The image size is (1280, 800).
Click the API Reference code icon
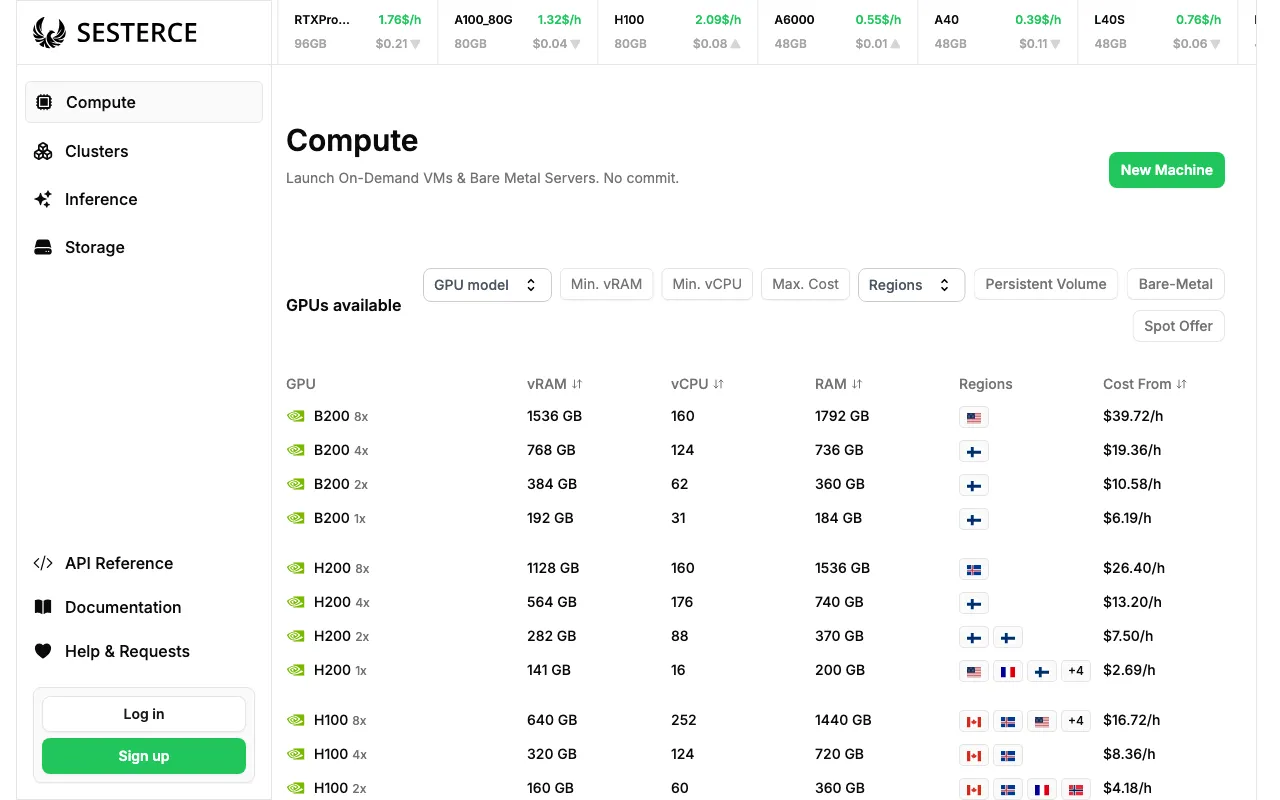click(43, 563)
